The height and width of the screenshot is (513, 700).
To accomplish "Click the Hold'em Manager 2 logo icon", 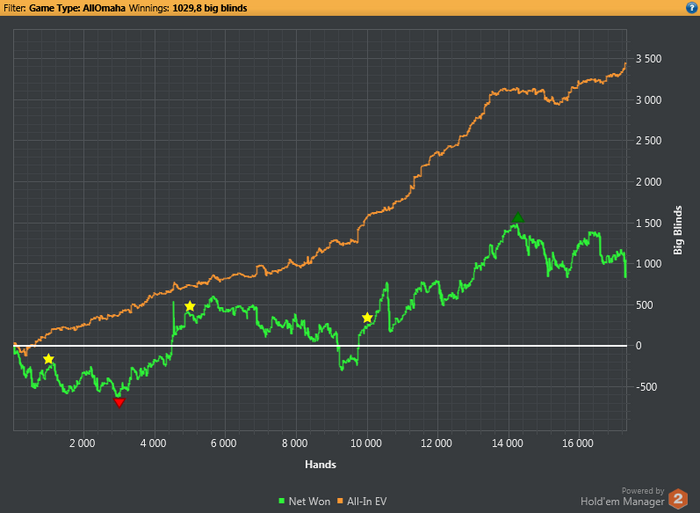I will [678, 499].
